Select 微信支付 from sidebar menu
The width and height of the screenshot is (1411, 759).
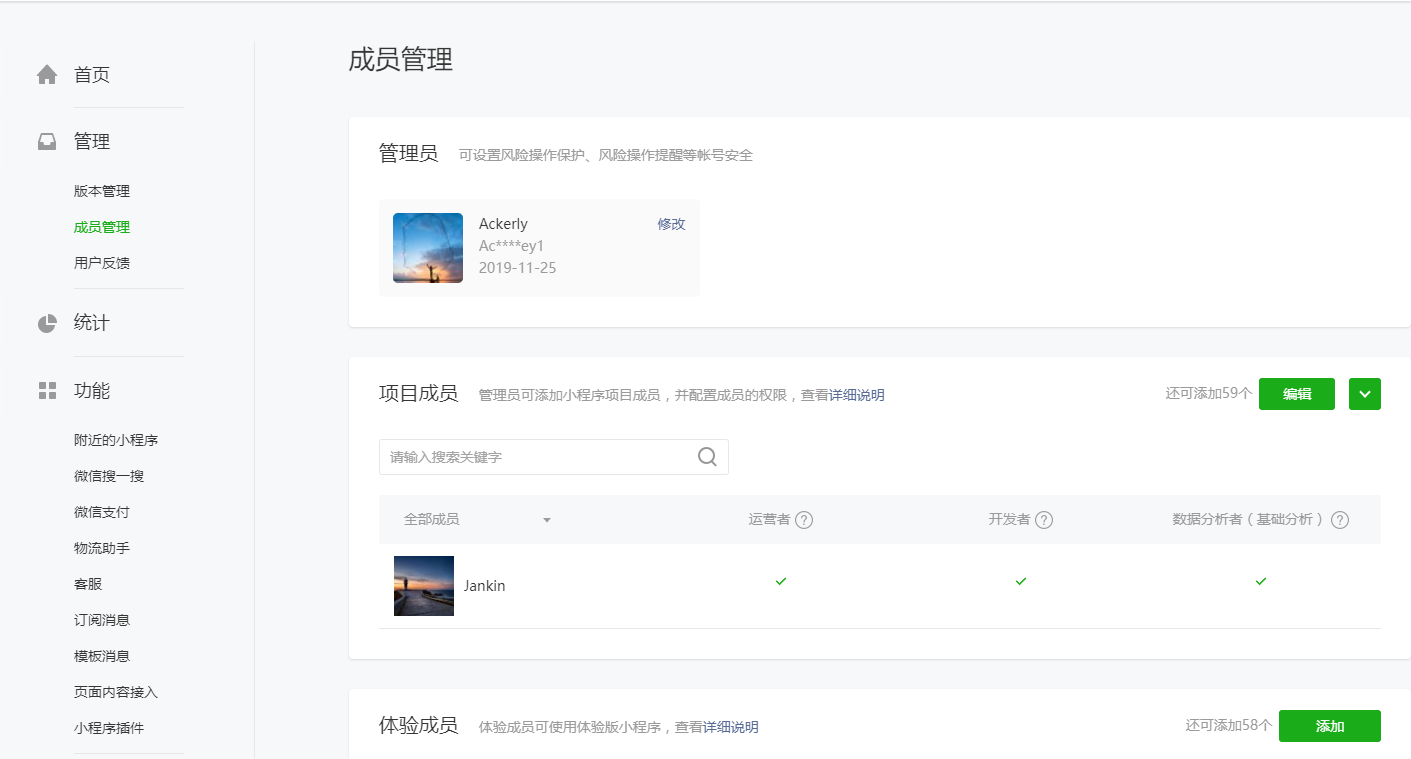coord(102,512)
